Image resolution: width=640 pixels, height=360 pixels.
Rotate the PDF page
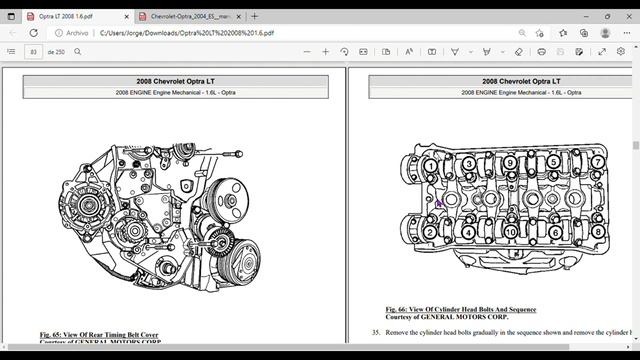344,52
